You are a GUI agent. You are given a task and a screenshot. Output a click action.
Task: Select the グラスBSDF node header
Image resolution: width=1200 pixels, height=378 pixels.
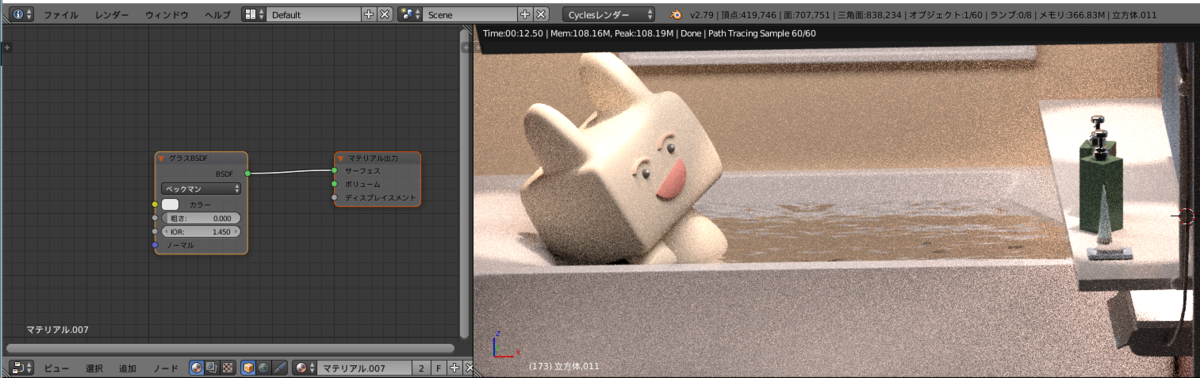point(201,159)
